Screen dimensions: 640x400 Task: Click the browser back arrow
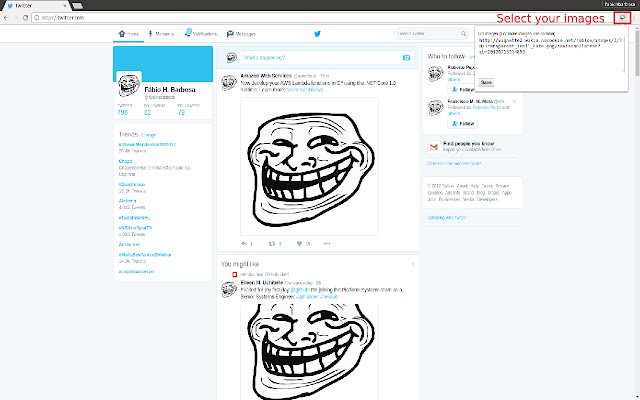tap(6, 18)
